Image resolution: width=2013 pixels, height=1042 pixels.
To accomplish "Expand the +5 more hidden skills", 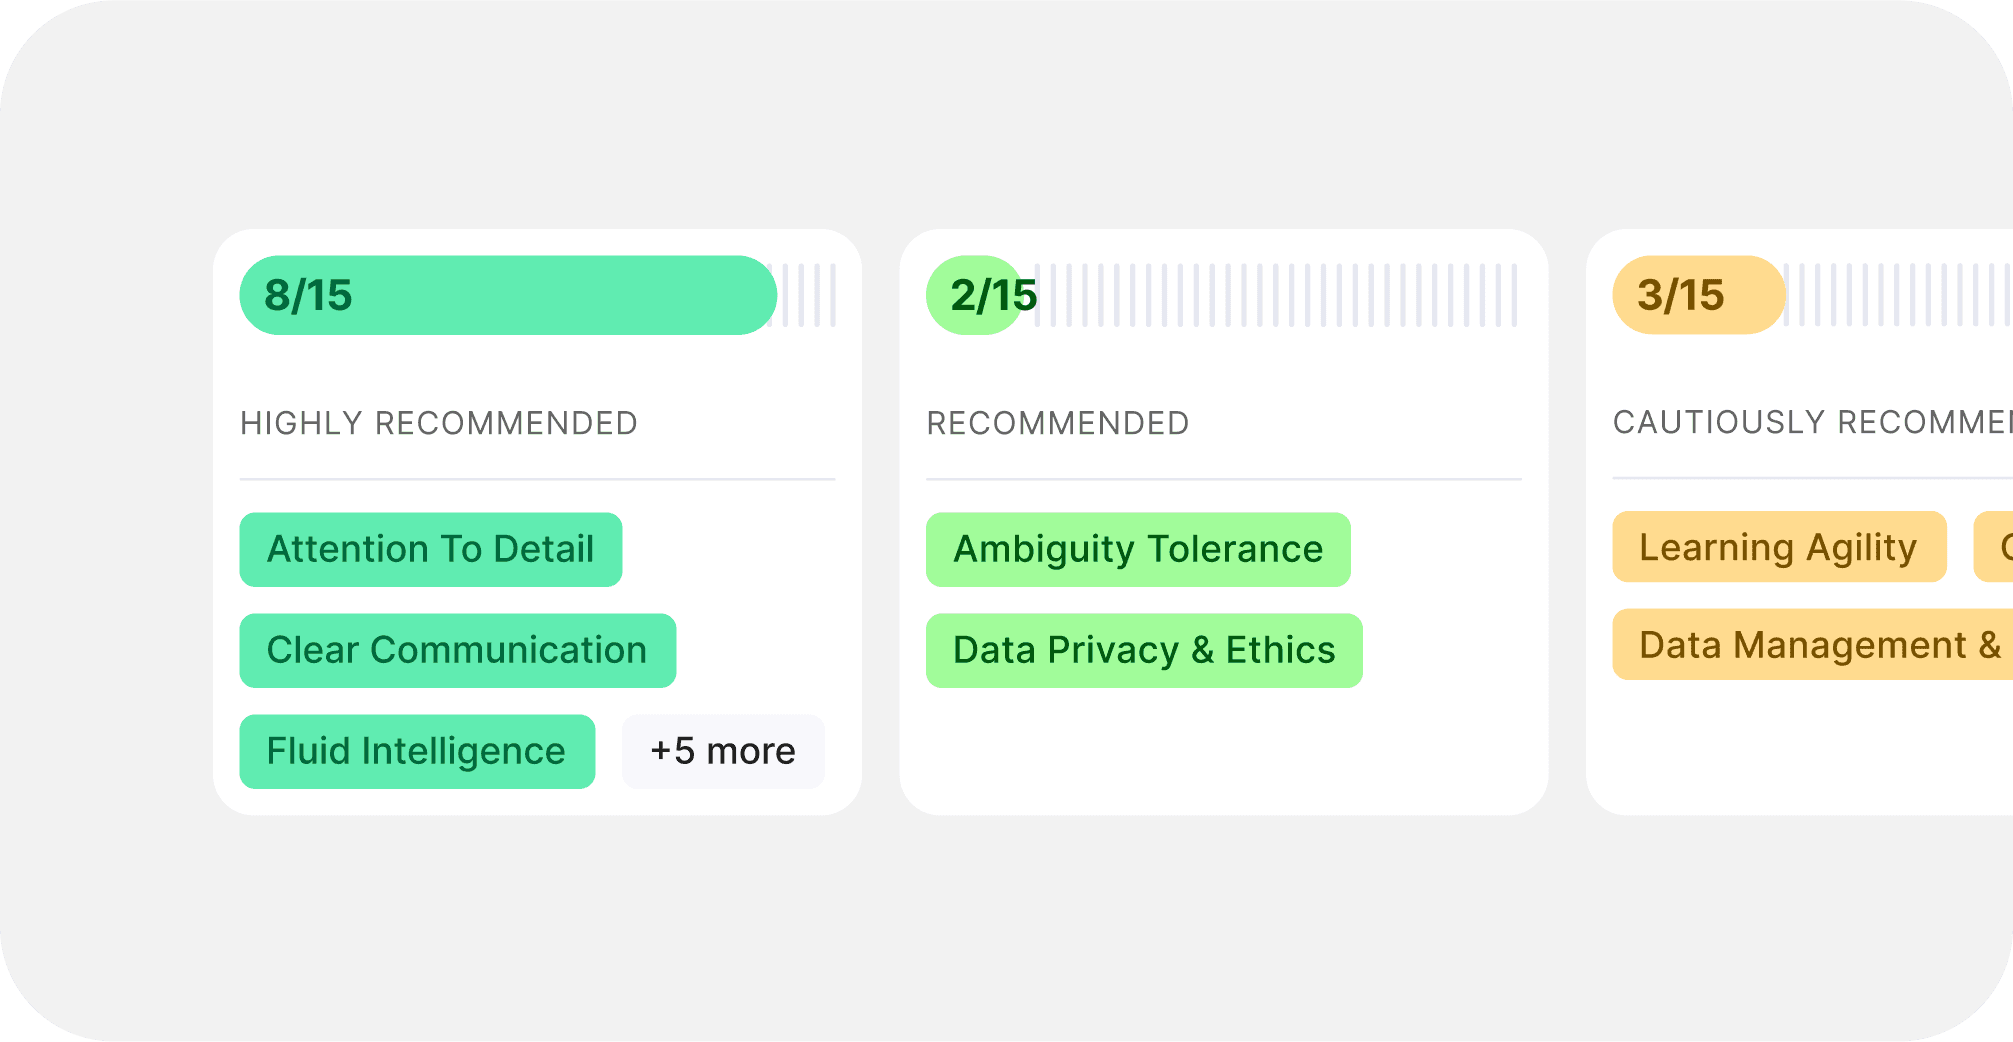I will [722, 751].
